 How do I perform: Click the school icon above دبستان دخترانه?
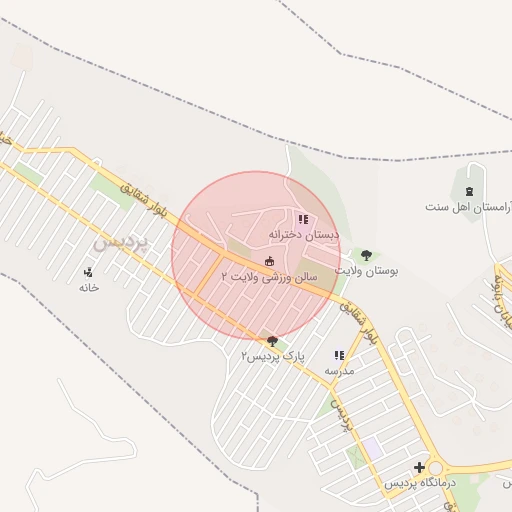point(303,220)
